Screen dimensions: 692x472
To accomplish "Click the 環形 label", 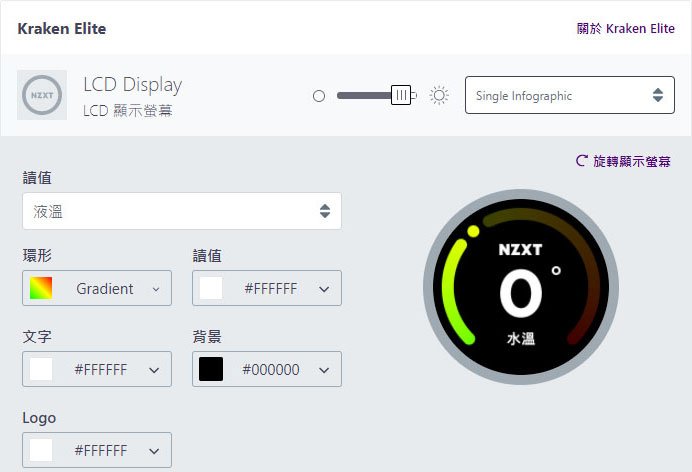I will pos(37,255).
